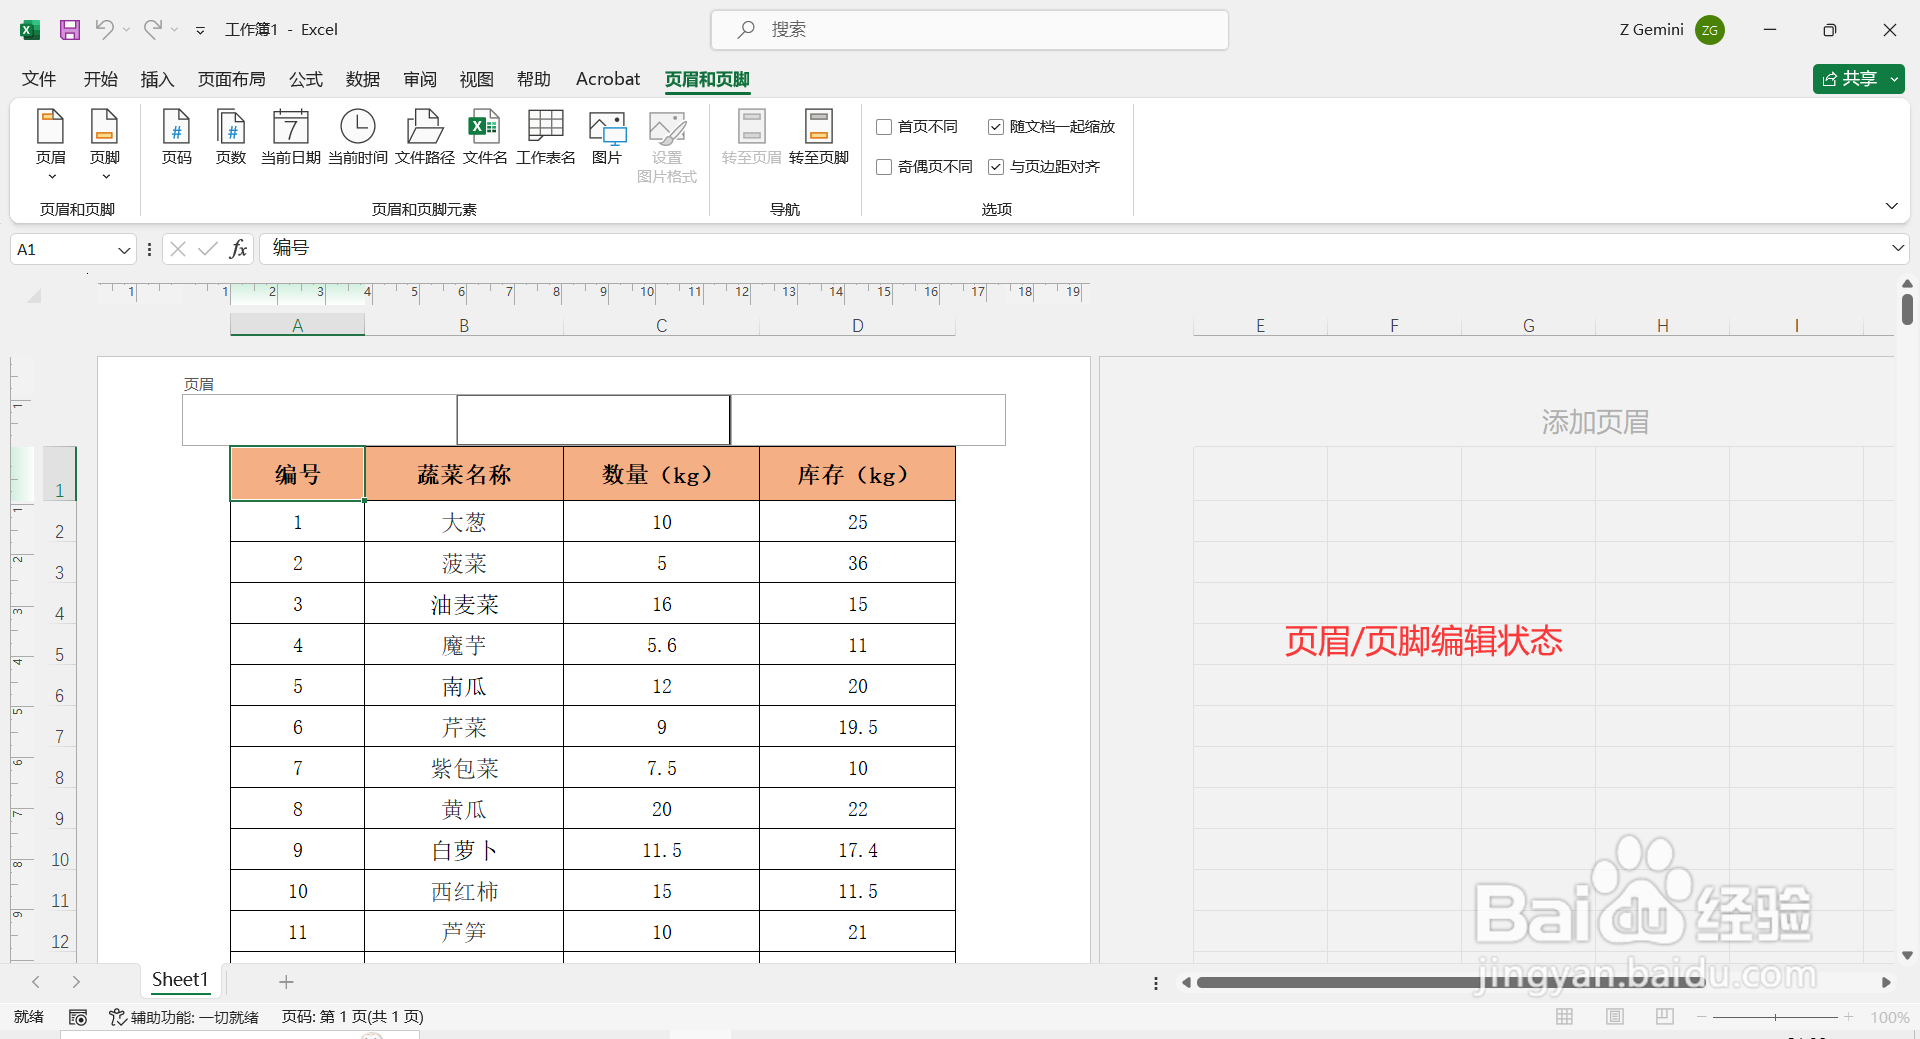Add a new sheet
The width and height of the screenshot is (1920, 1039).
pos(286,982)
